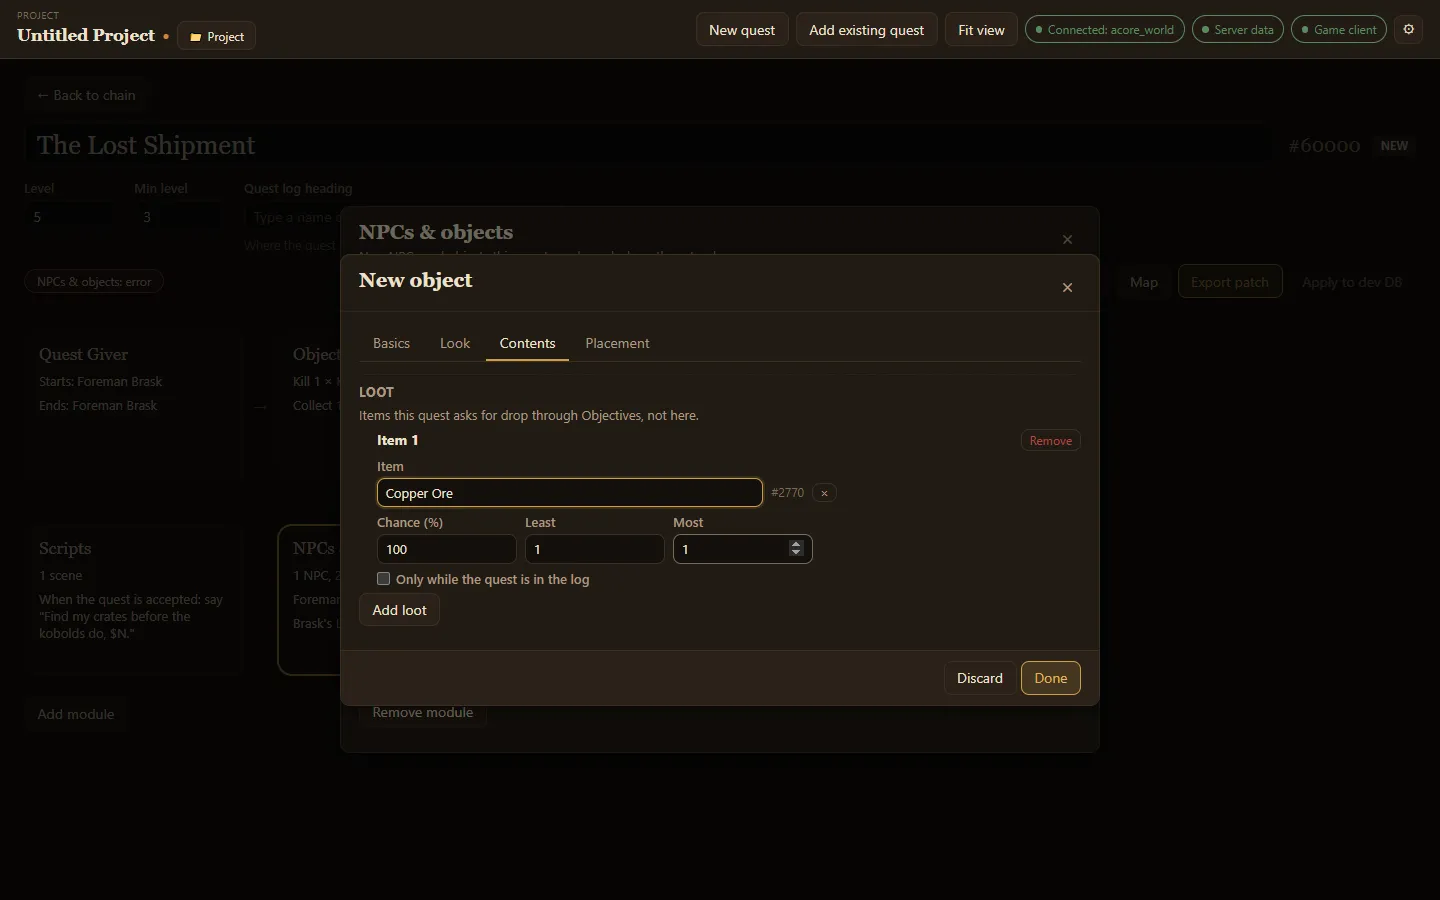Open the settings gear icon

(x=1409, y=29)
